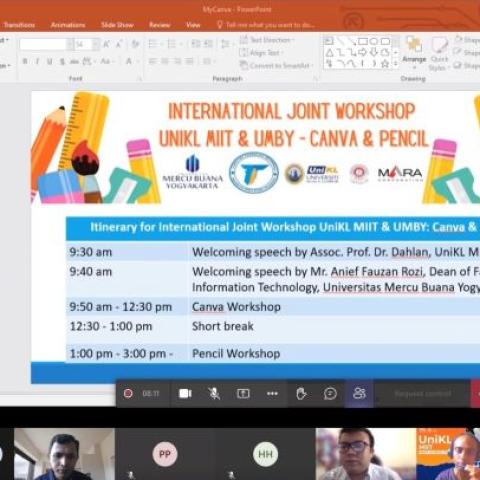
Task: Select participant video with UniKL background
Action: pyautogui.click(x=448, y=454)
